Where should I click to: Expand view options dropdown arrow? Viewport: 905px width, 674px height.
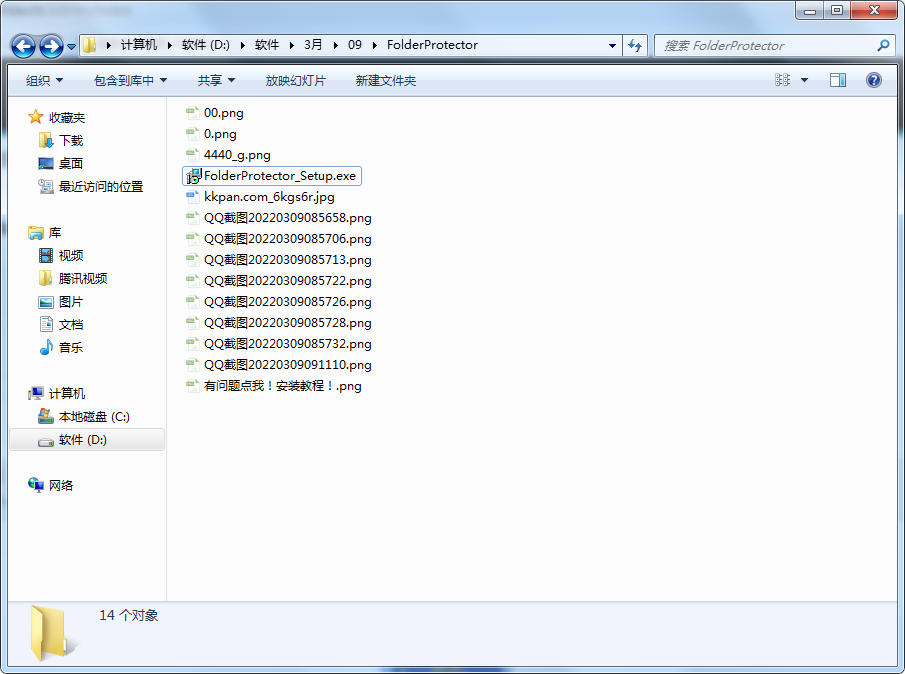[804, 80]
